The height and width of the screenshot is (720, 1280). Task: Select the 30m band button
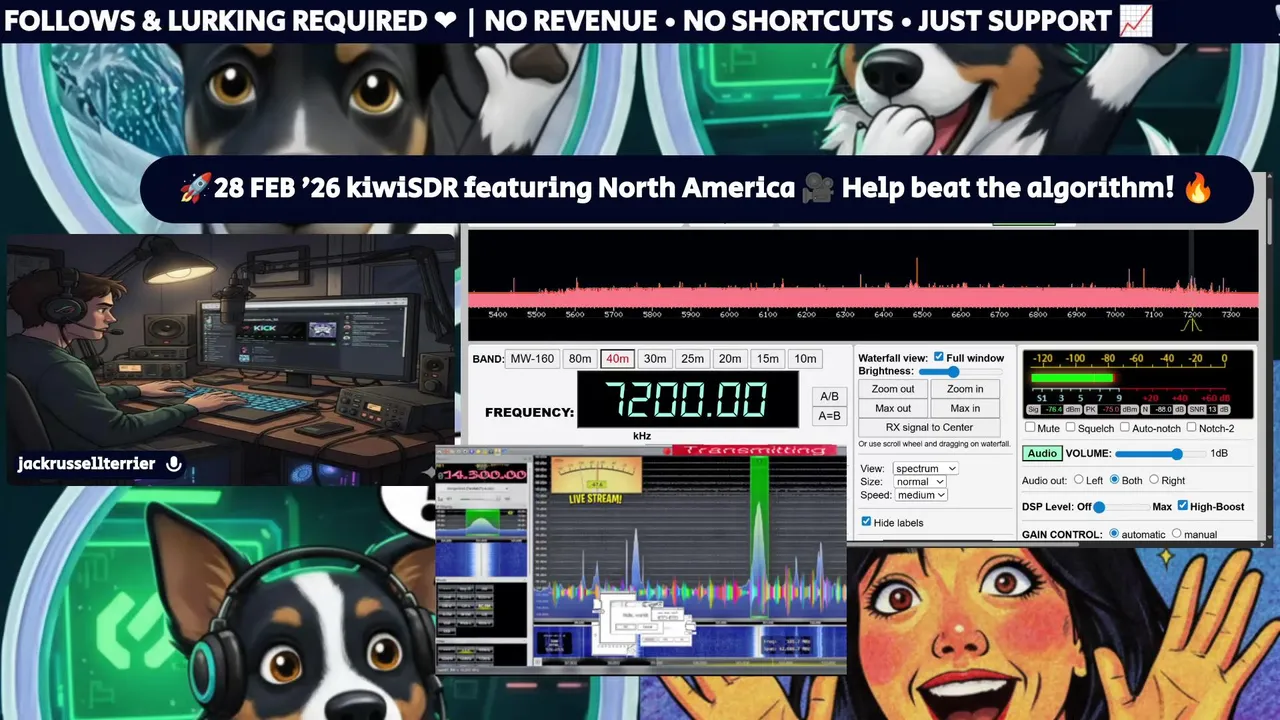655,359
